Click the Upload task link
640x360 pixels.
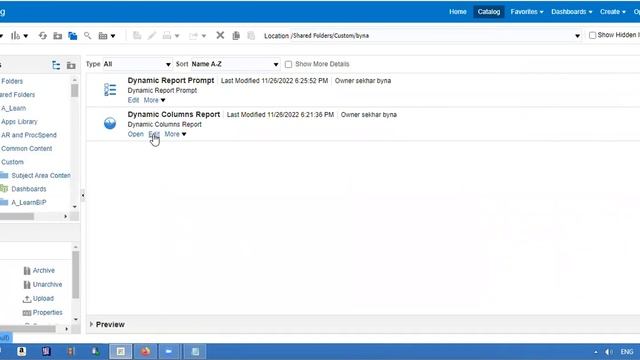(43, 299)
